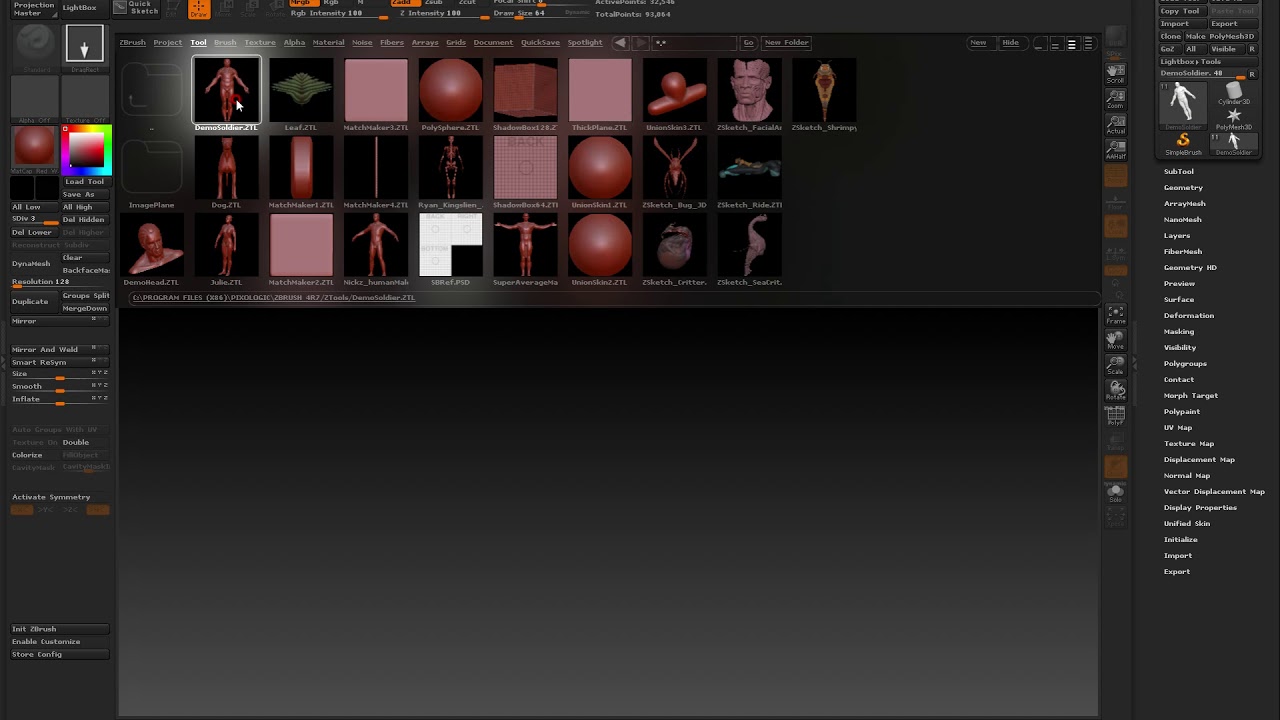The image size is (1280, 720).
Task: Click the Zoom canvas icon
Action: pyautogui.click(x=1115, y=99)
